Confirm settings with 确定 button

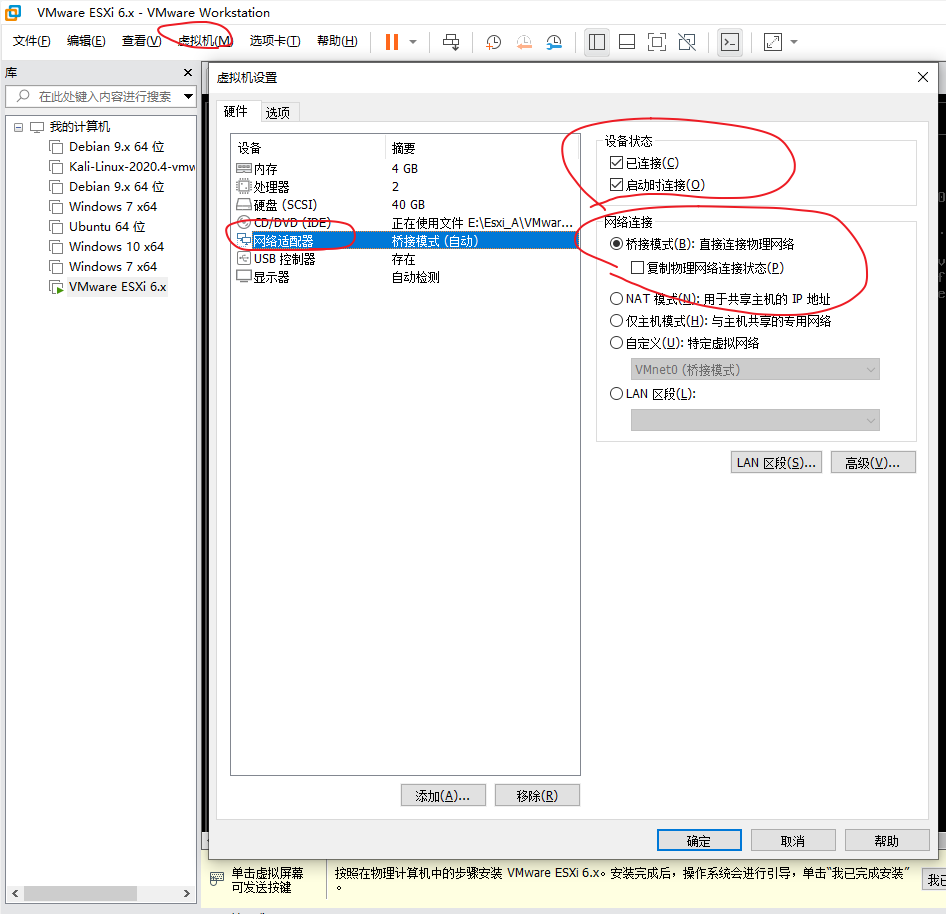tap(699, 840)
